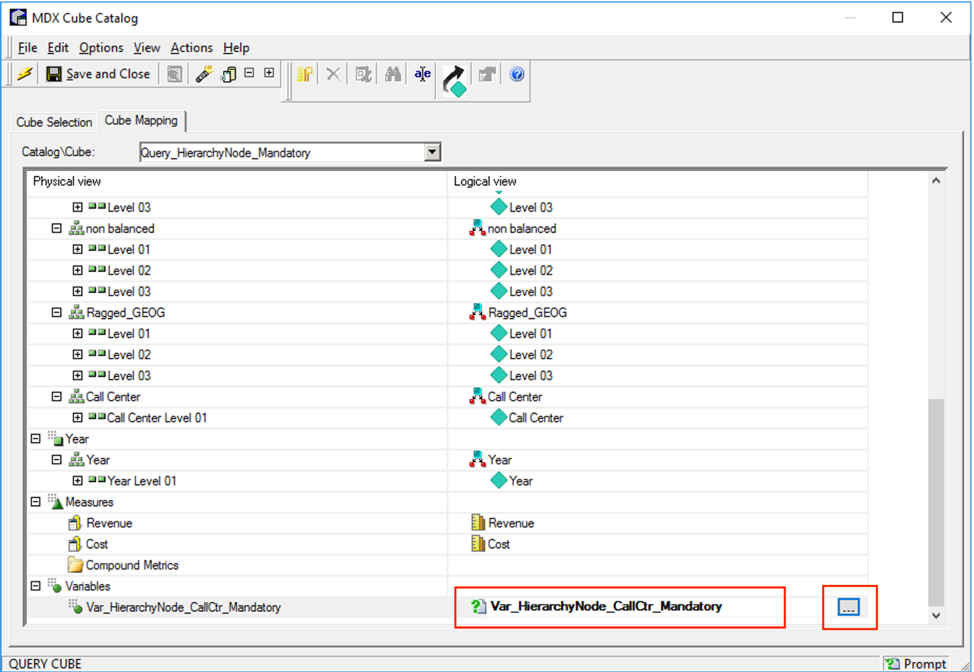Switch to the Cube Selection tab
The width and height of the screenshot is (974, 672).
coord(53,122)
